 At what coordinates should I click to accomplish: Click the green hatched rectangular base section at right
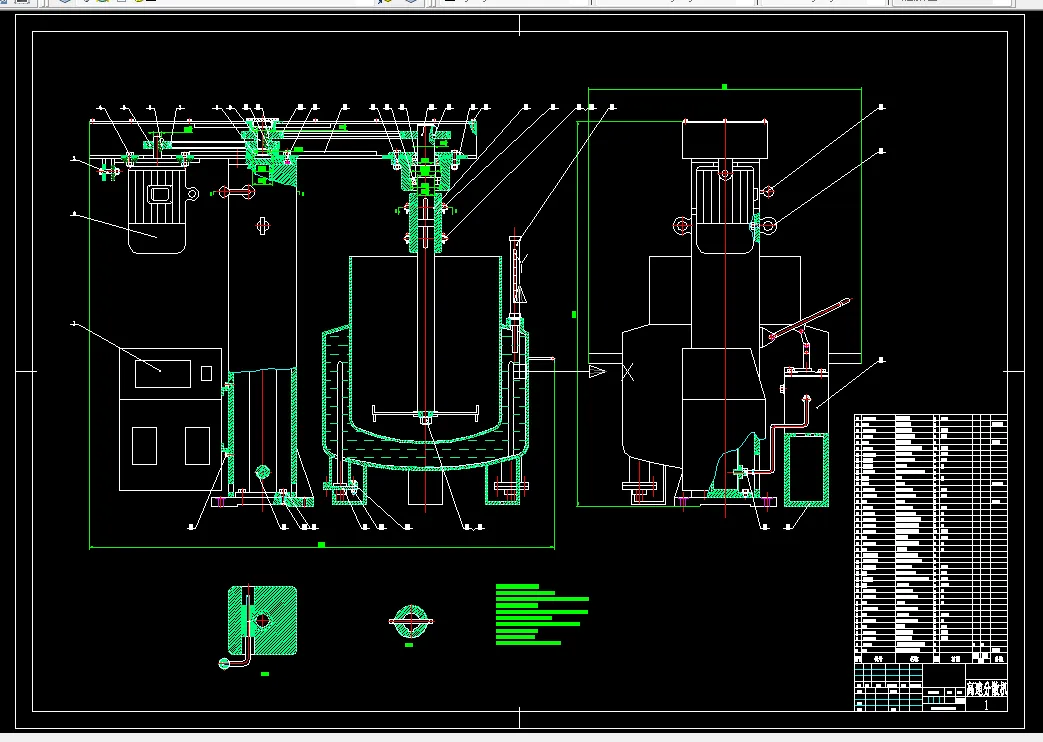806,470
